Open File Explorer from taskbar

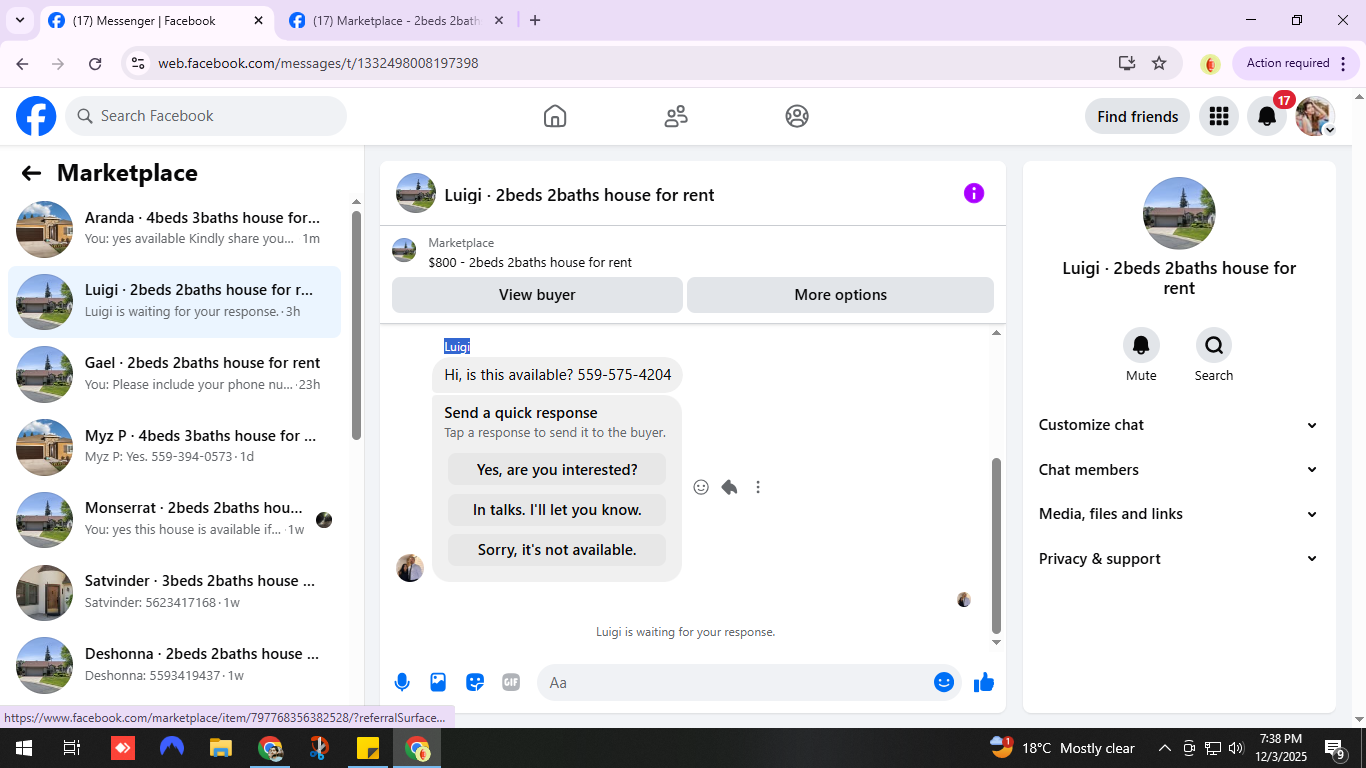coord(221,748)
